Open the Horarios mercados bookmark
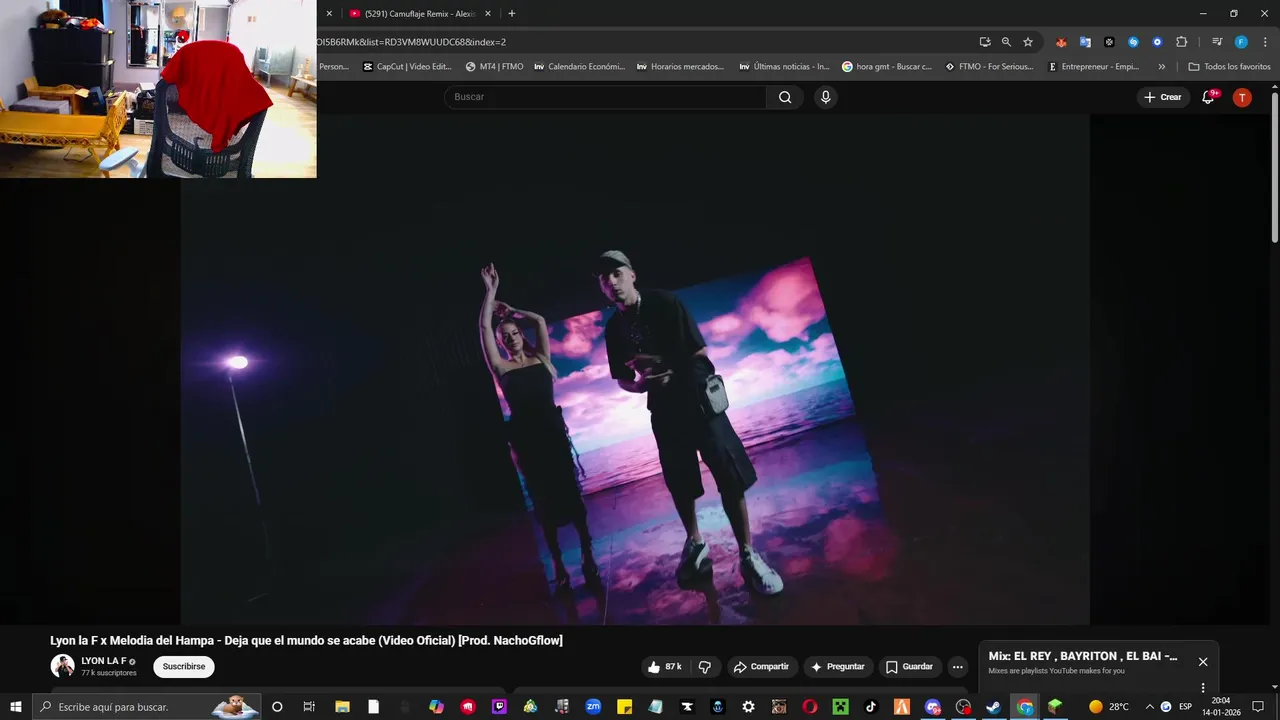 680,67
